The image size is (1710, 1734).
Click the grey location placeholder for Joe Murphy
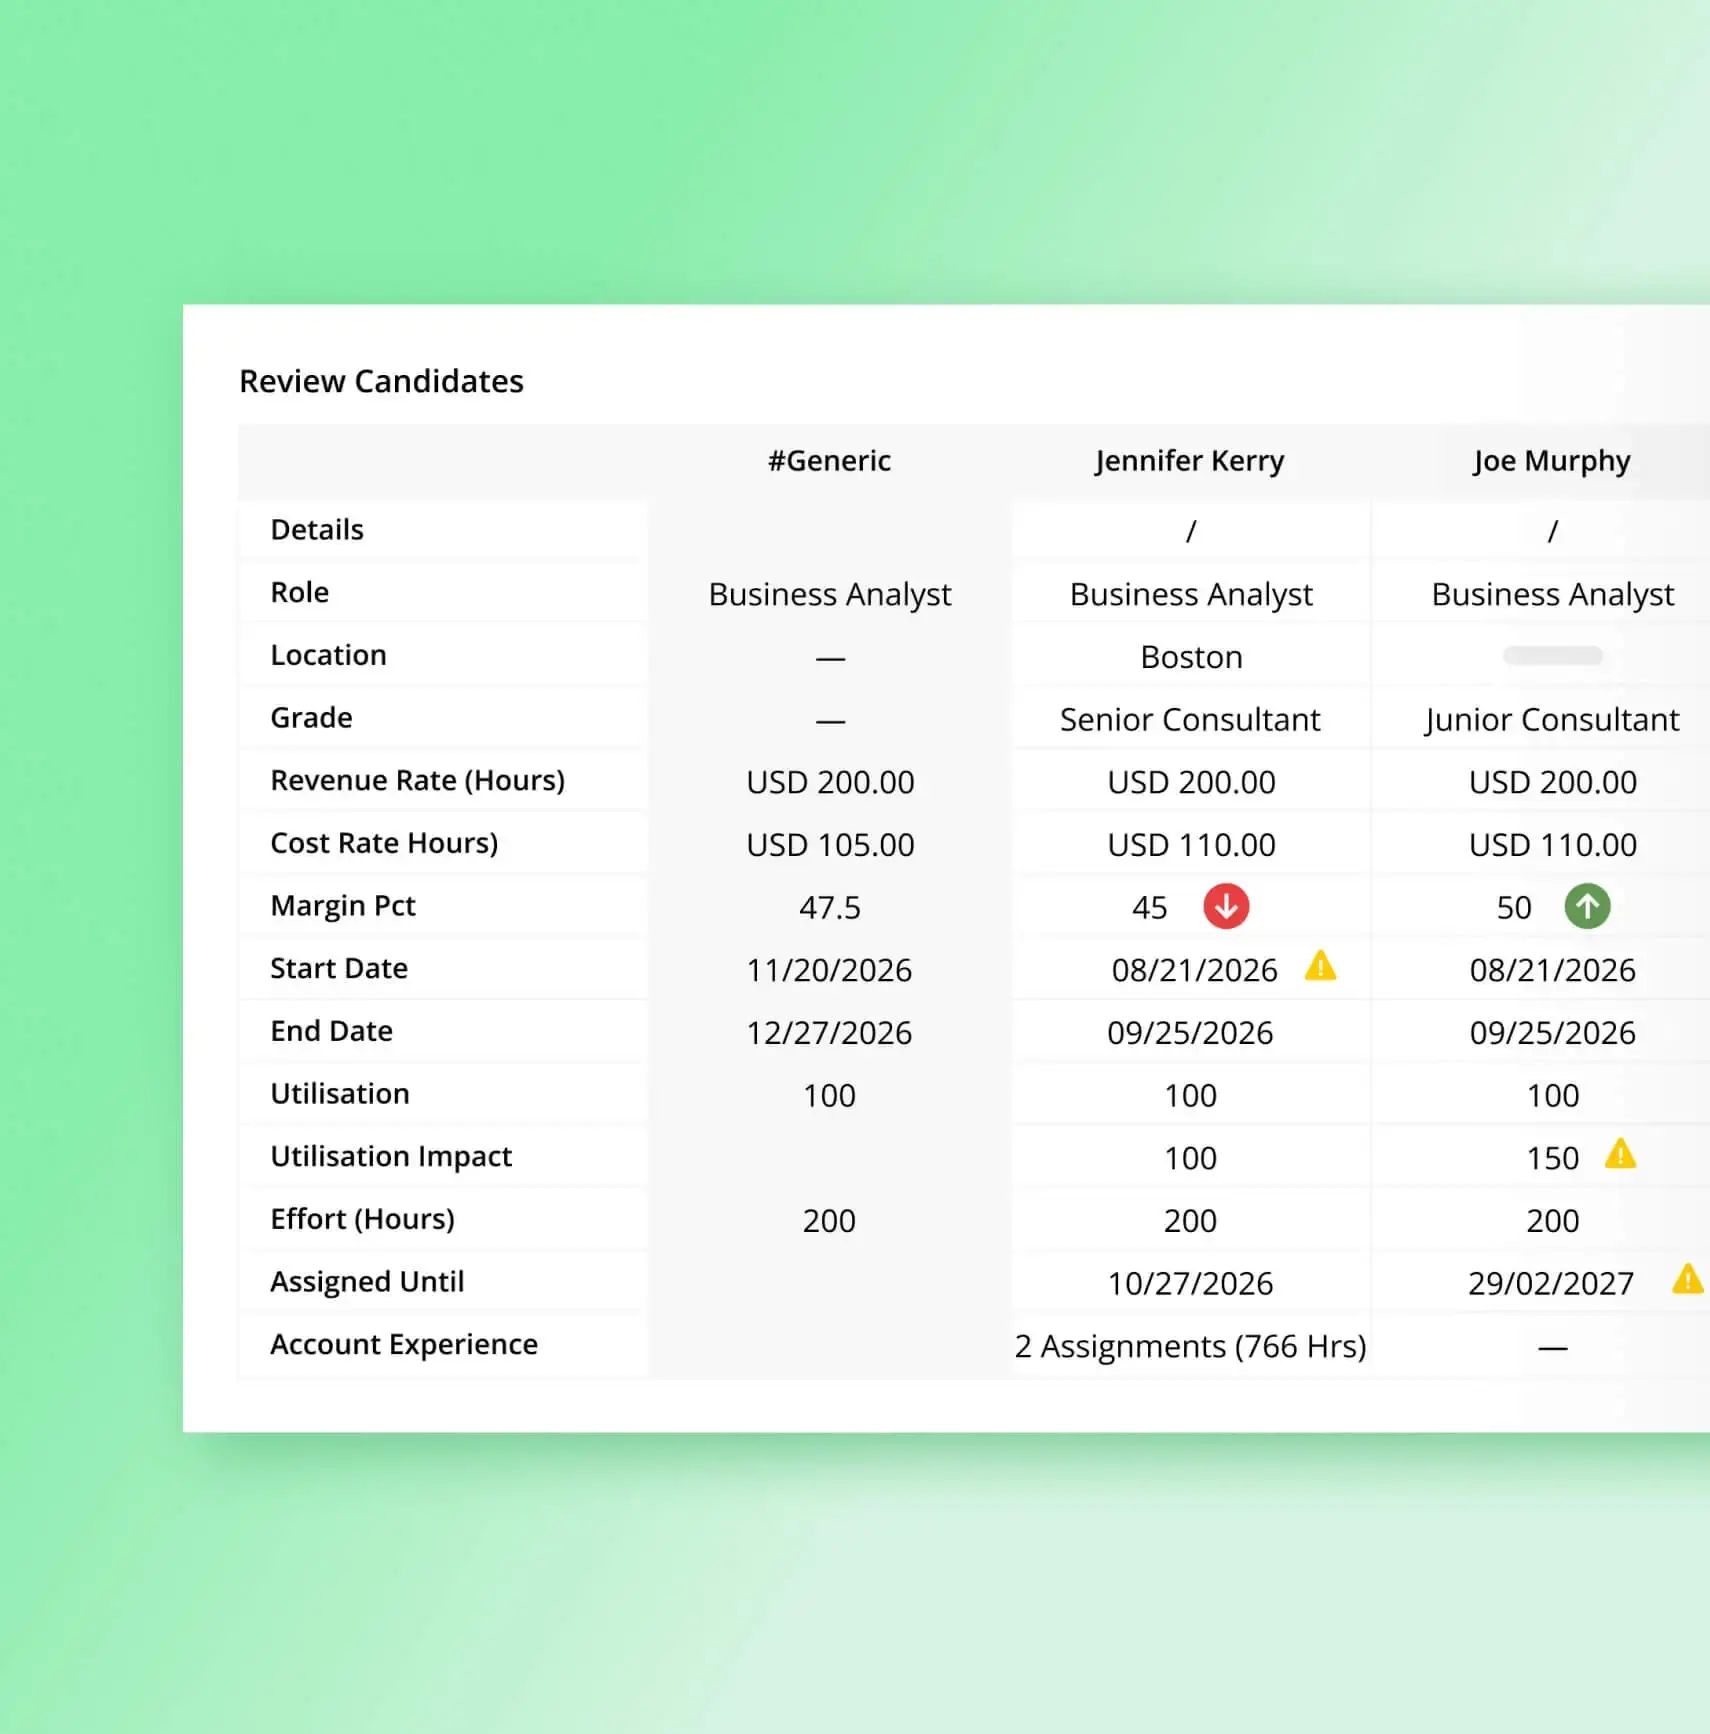click(x=1552, y=656)
